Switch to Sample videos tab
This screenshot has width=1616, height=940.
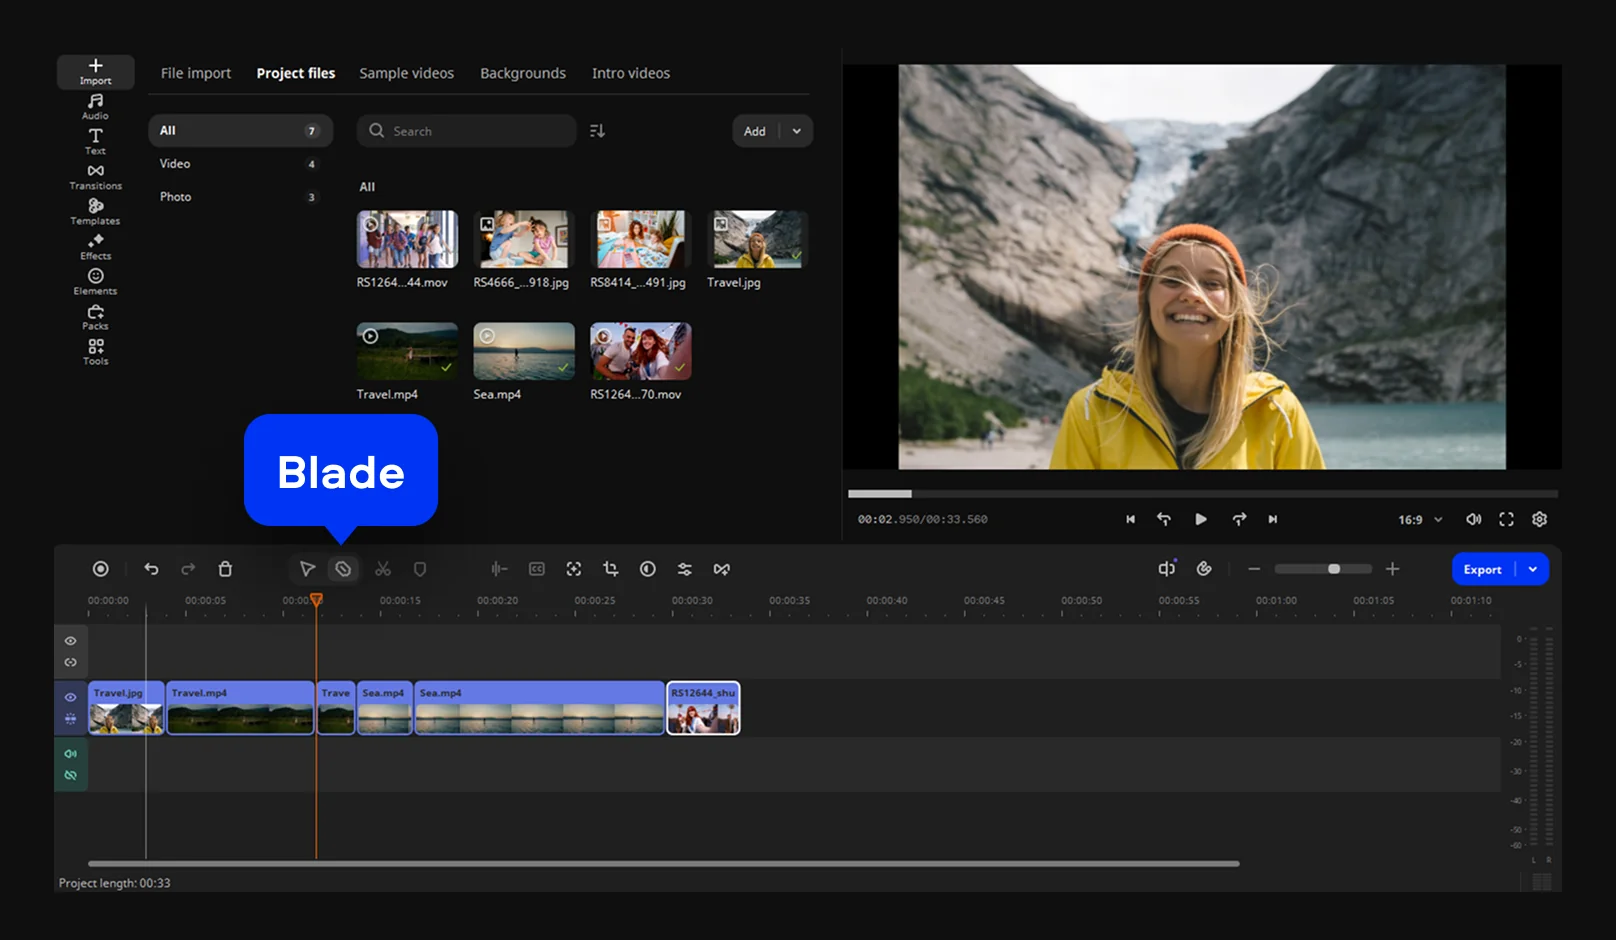point(406,73)
